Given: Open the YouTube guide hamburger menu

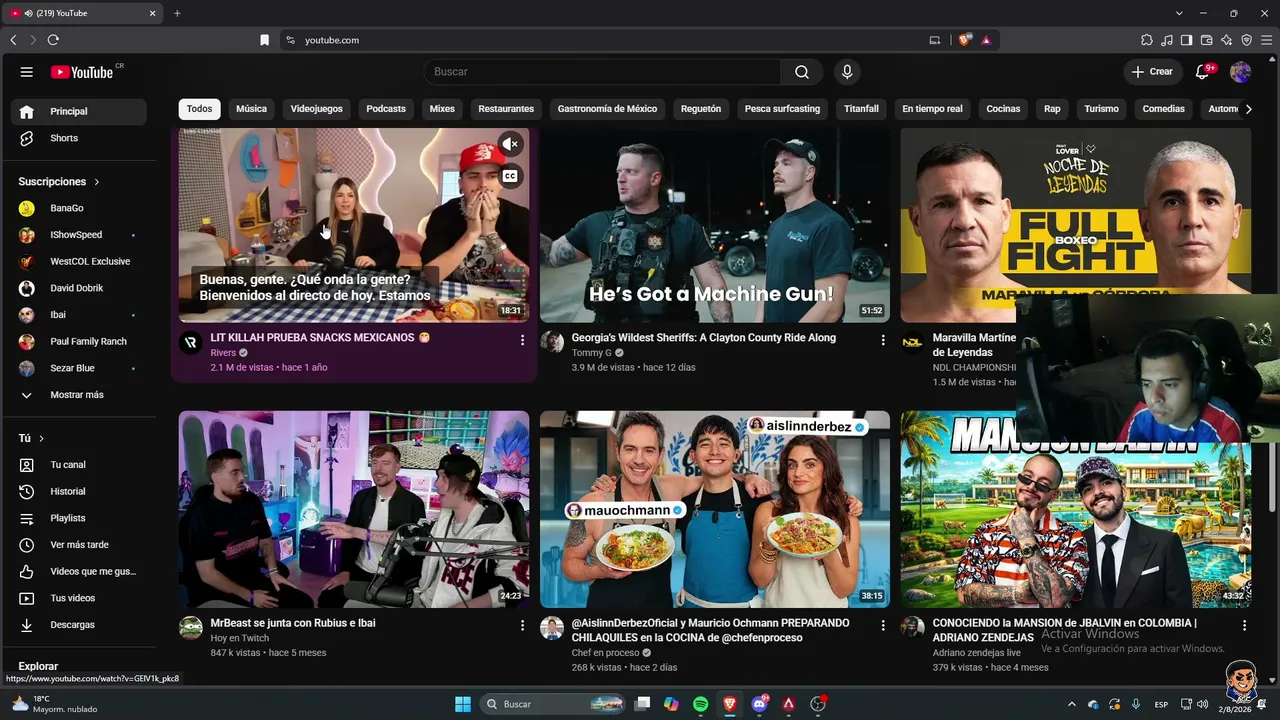Looking at the screenshot, I should click(27, 72).
